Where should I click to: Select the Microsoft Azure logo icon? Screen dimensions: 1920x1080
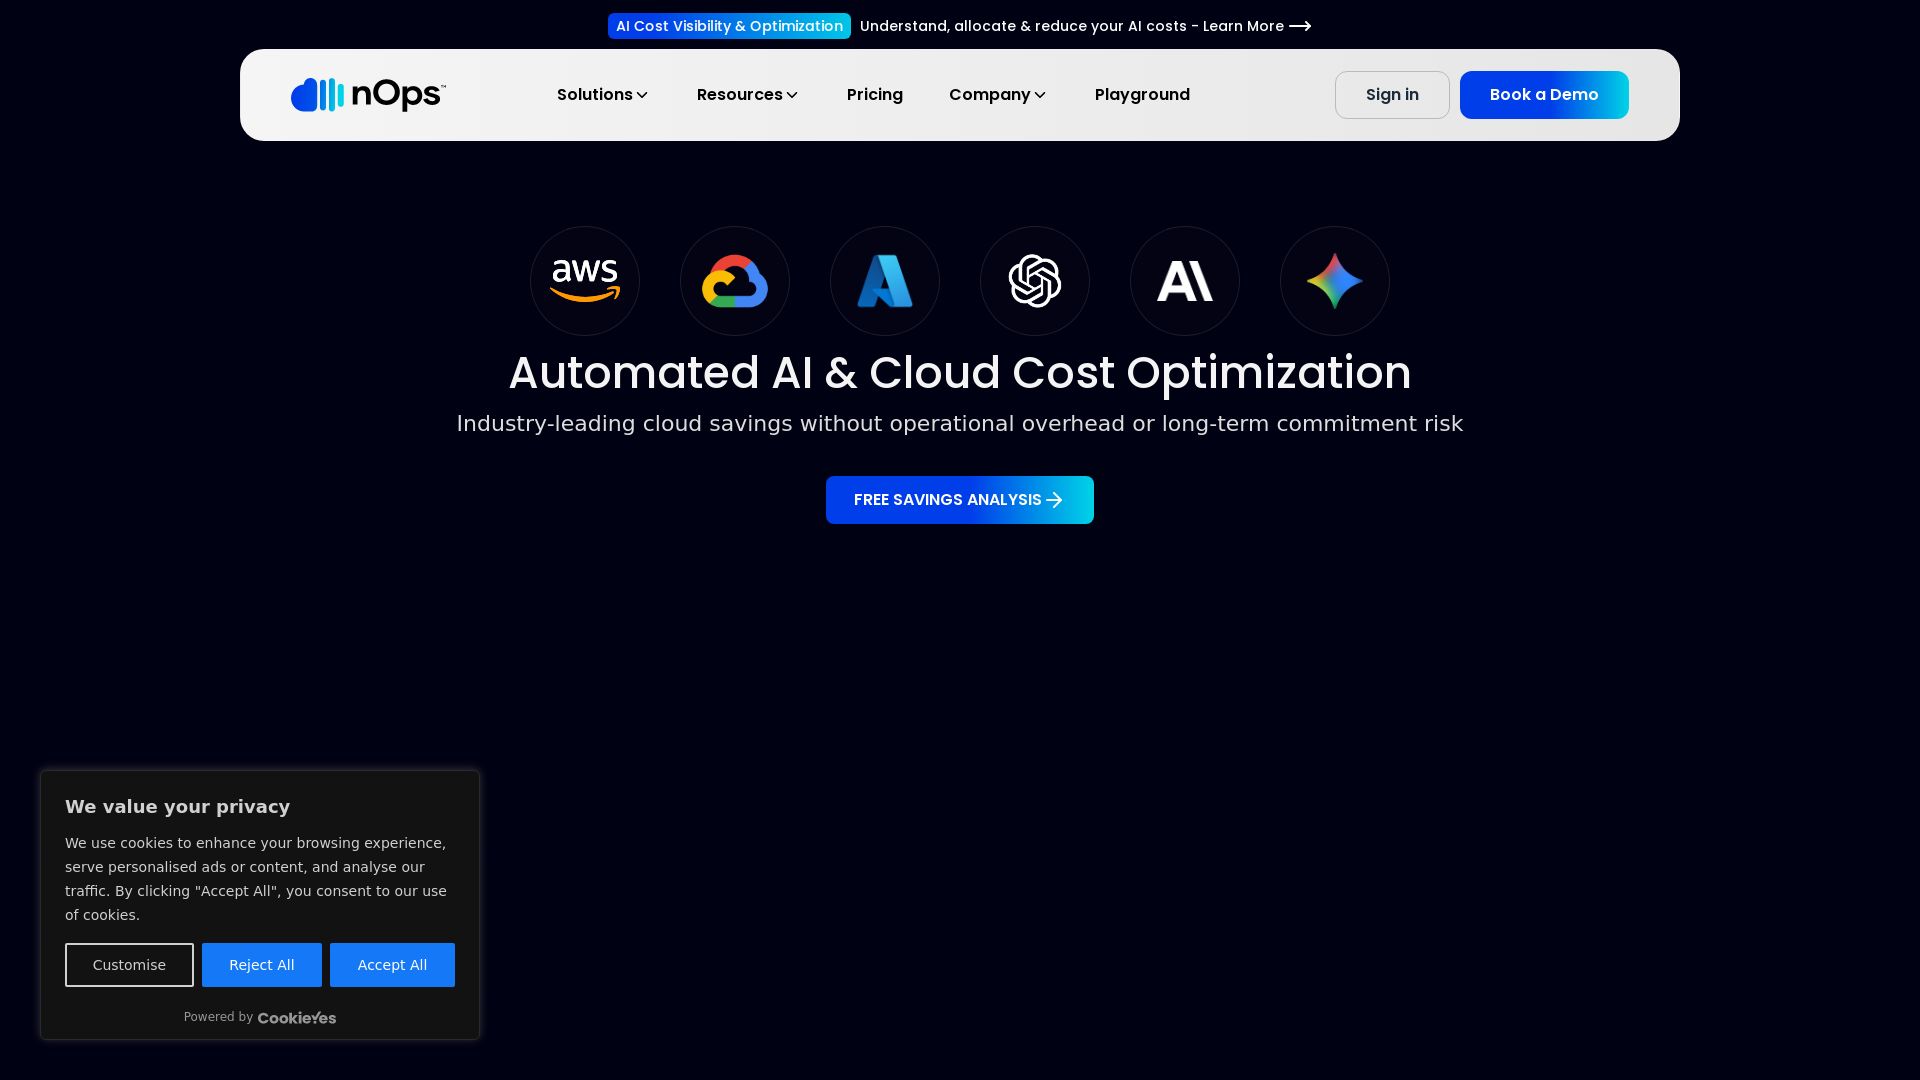pyautogui.click(x=885, y=281)
